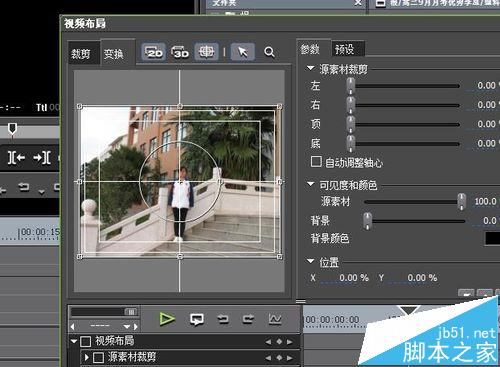Click the 源素材 100.0 value field
This screenshot has height=367, width=500.
click(486, 201)
